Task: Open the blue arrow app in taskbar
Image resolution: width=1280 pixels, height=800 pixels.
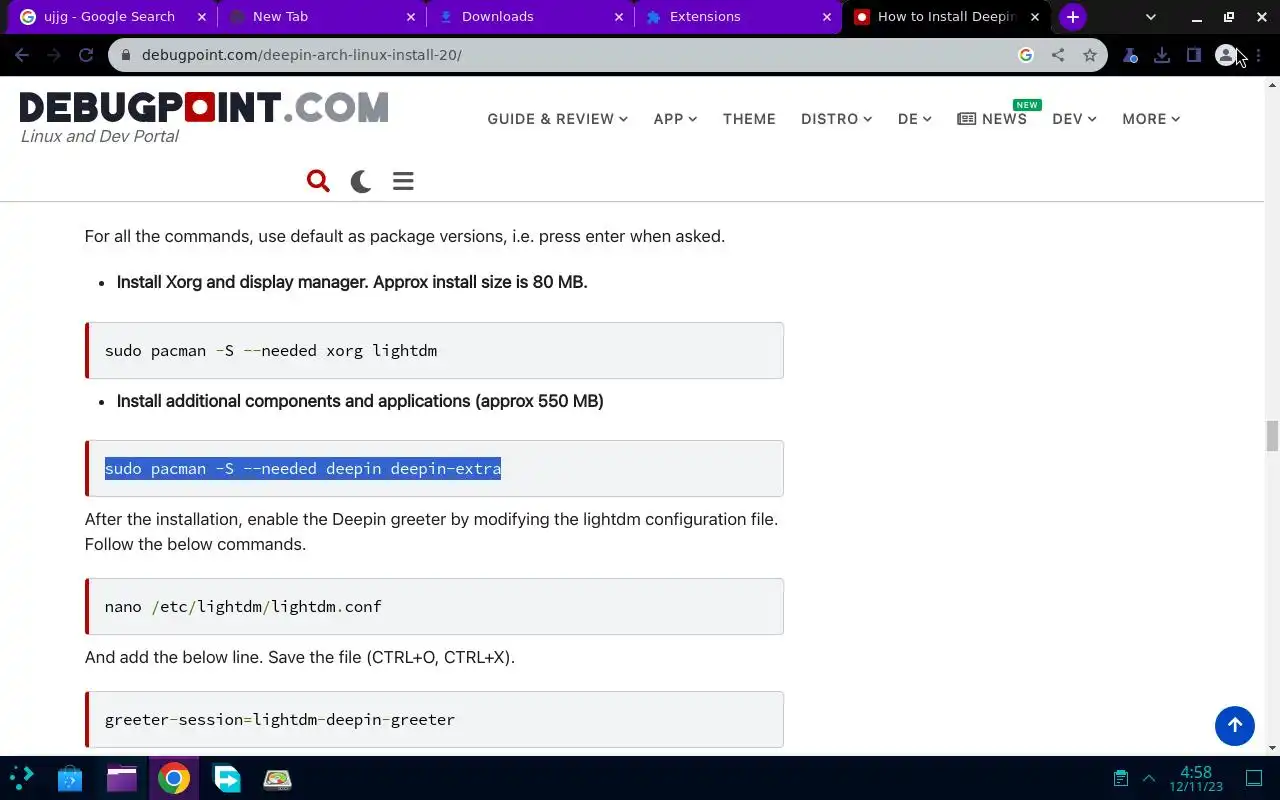Action: pos(227,778)
